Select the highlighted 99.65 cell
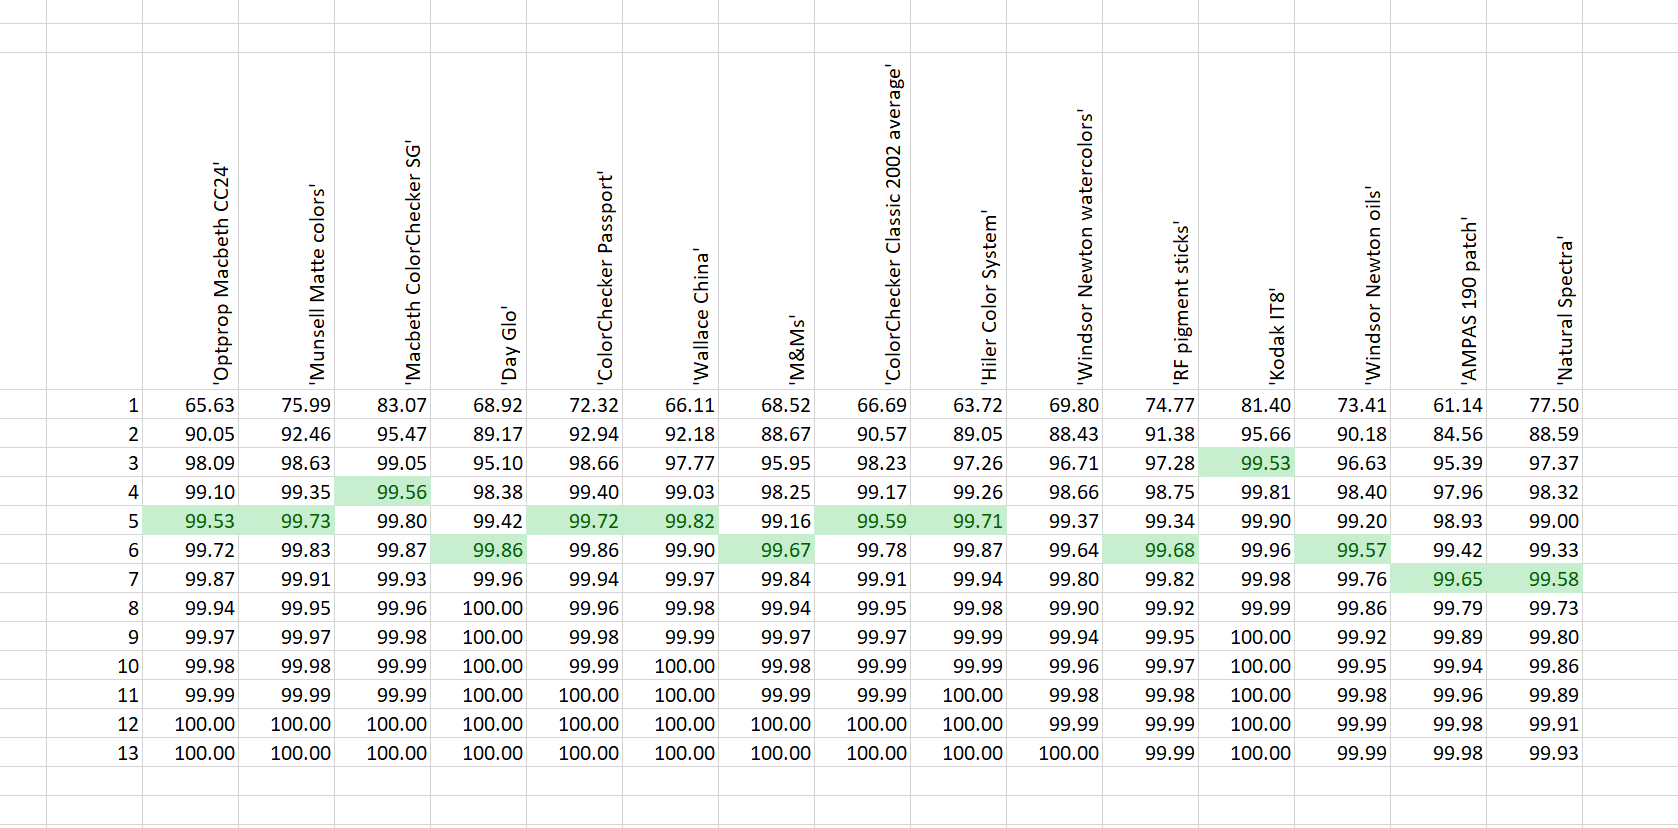Image resolution: width=1678 pixels, height=828 pixels. click(1438, 579)
